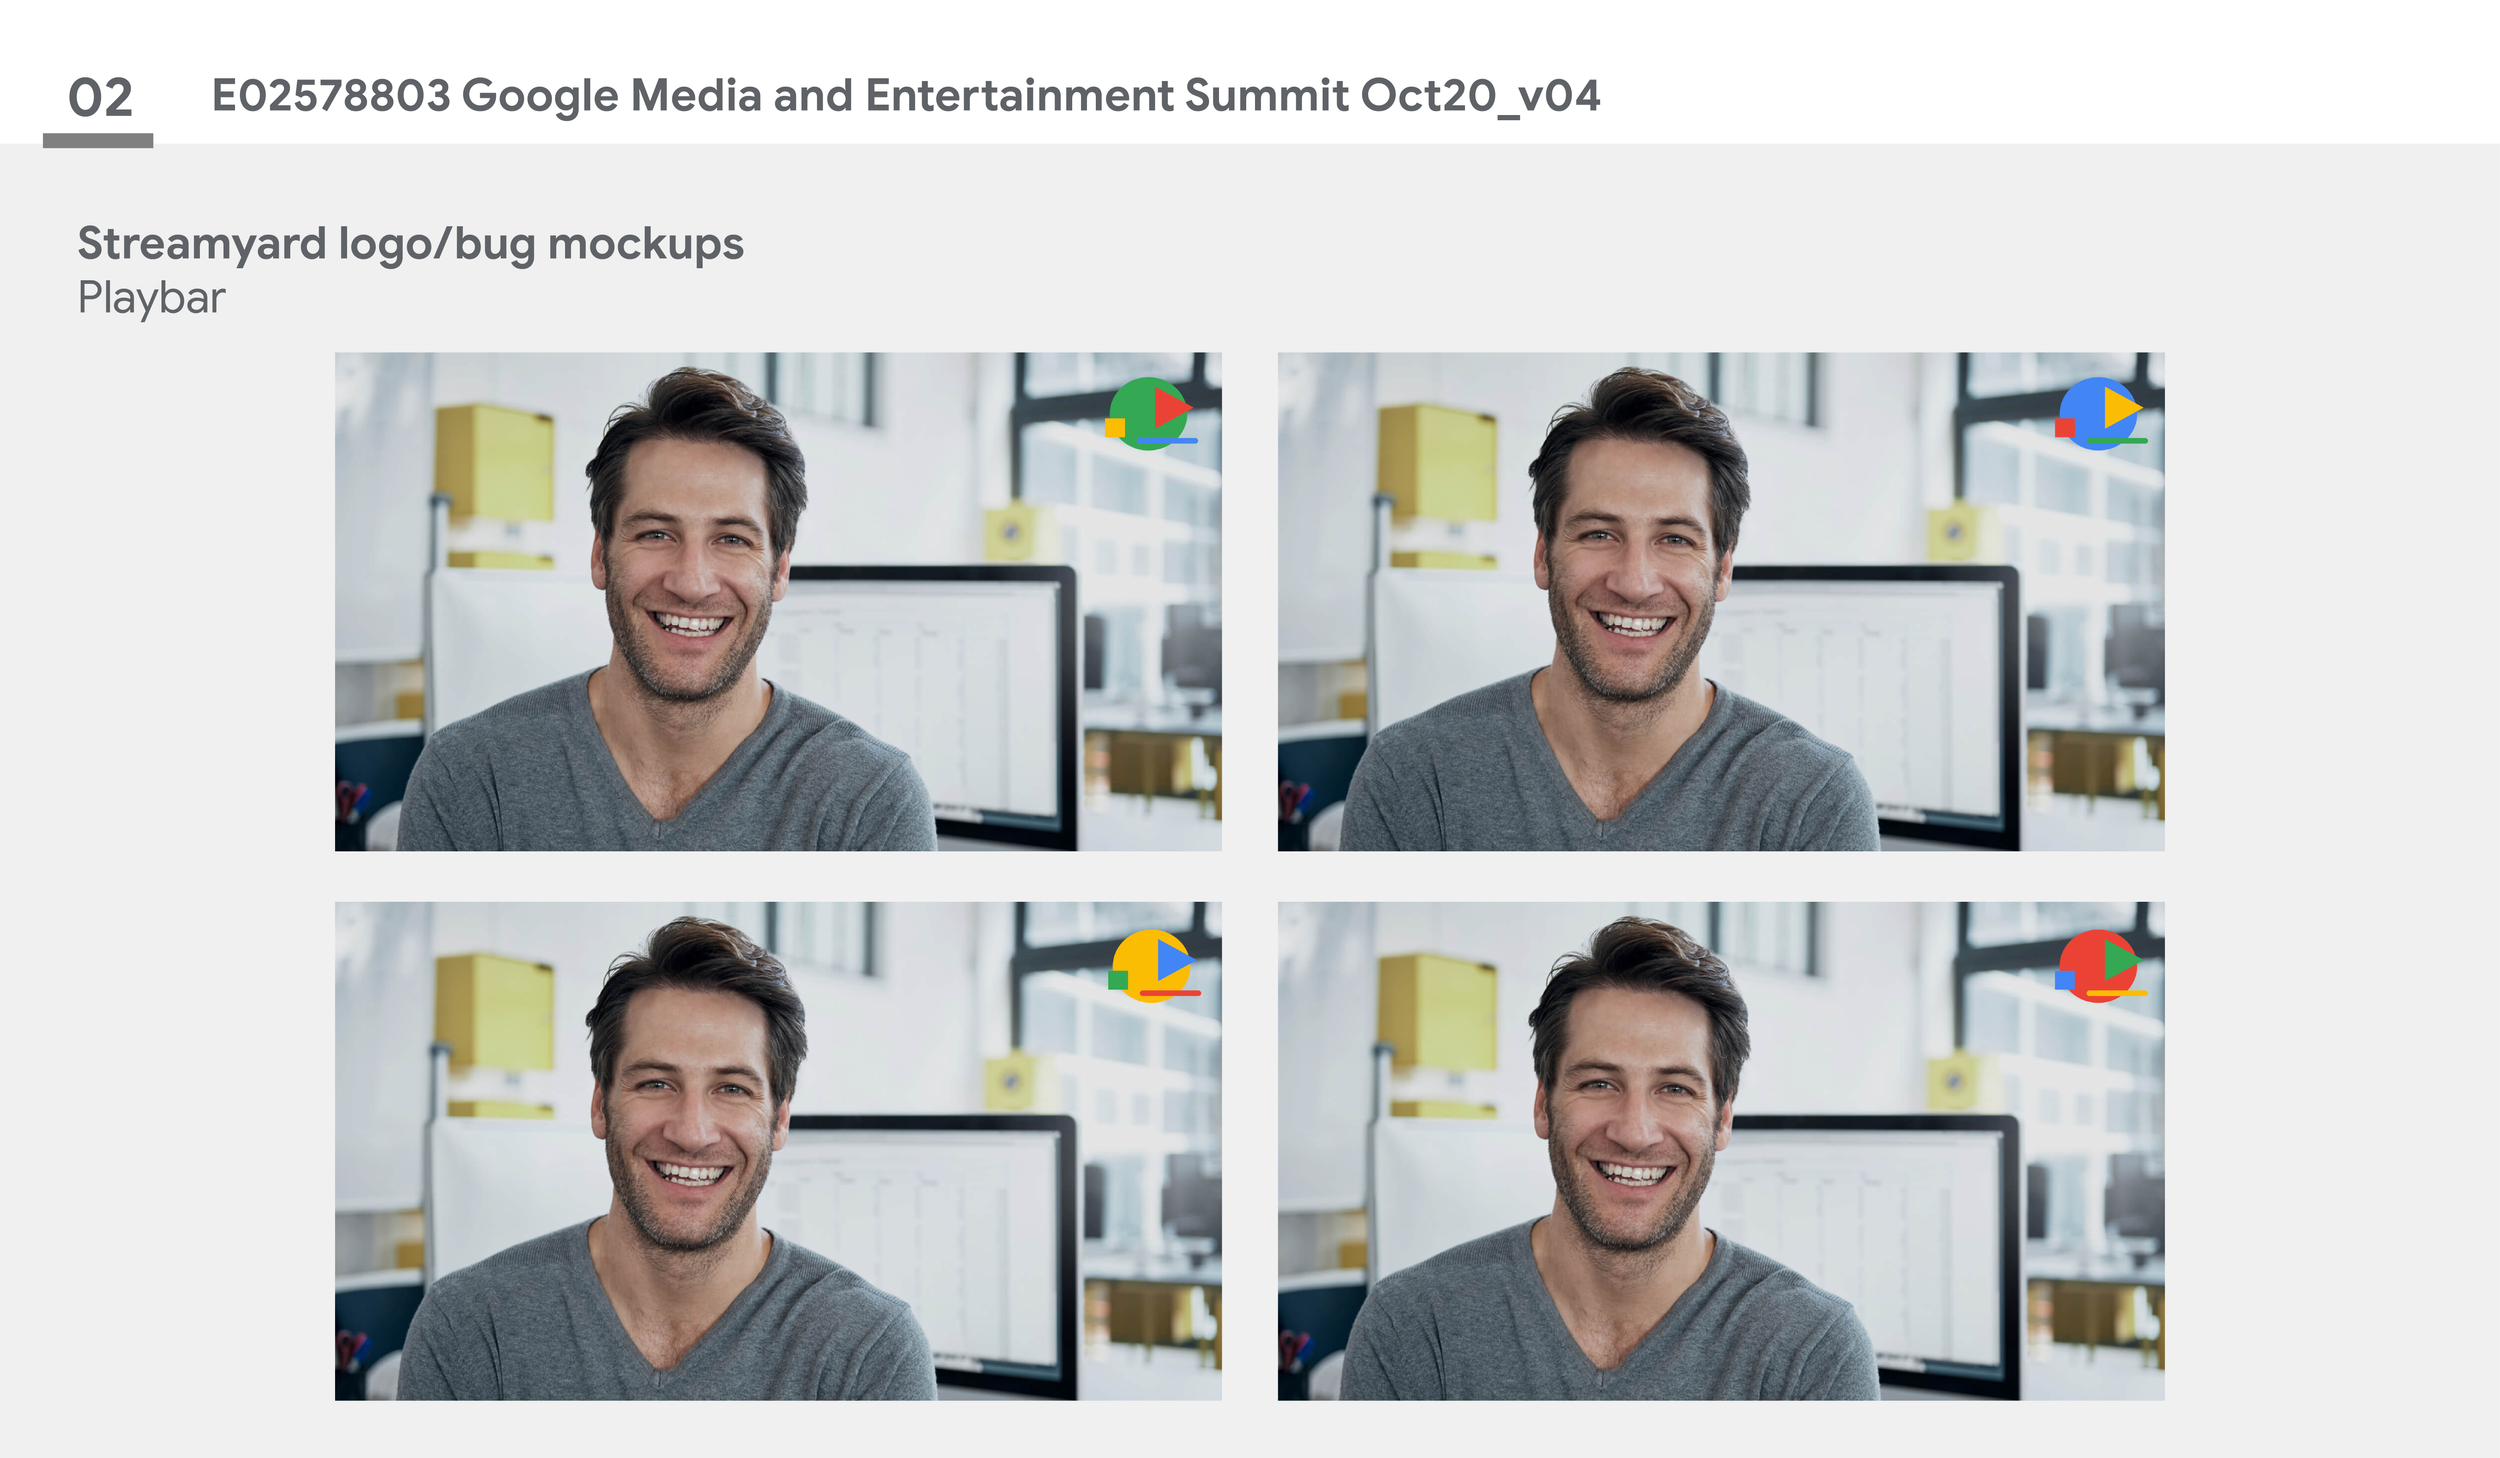Image resolution: width=2500 pixels, height=1458 pixels.
Task: Select the bottom-right mockup photo
Action: tap(1720, 1151)
